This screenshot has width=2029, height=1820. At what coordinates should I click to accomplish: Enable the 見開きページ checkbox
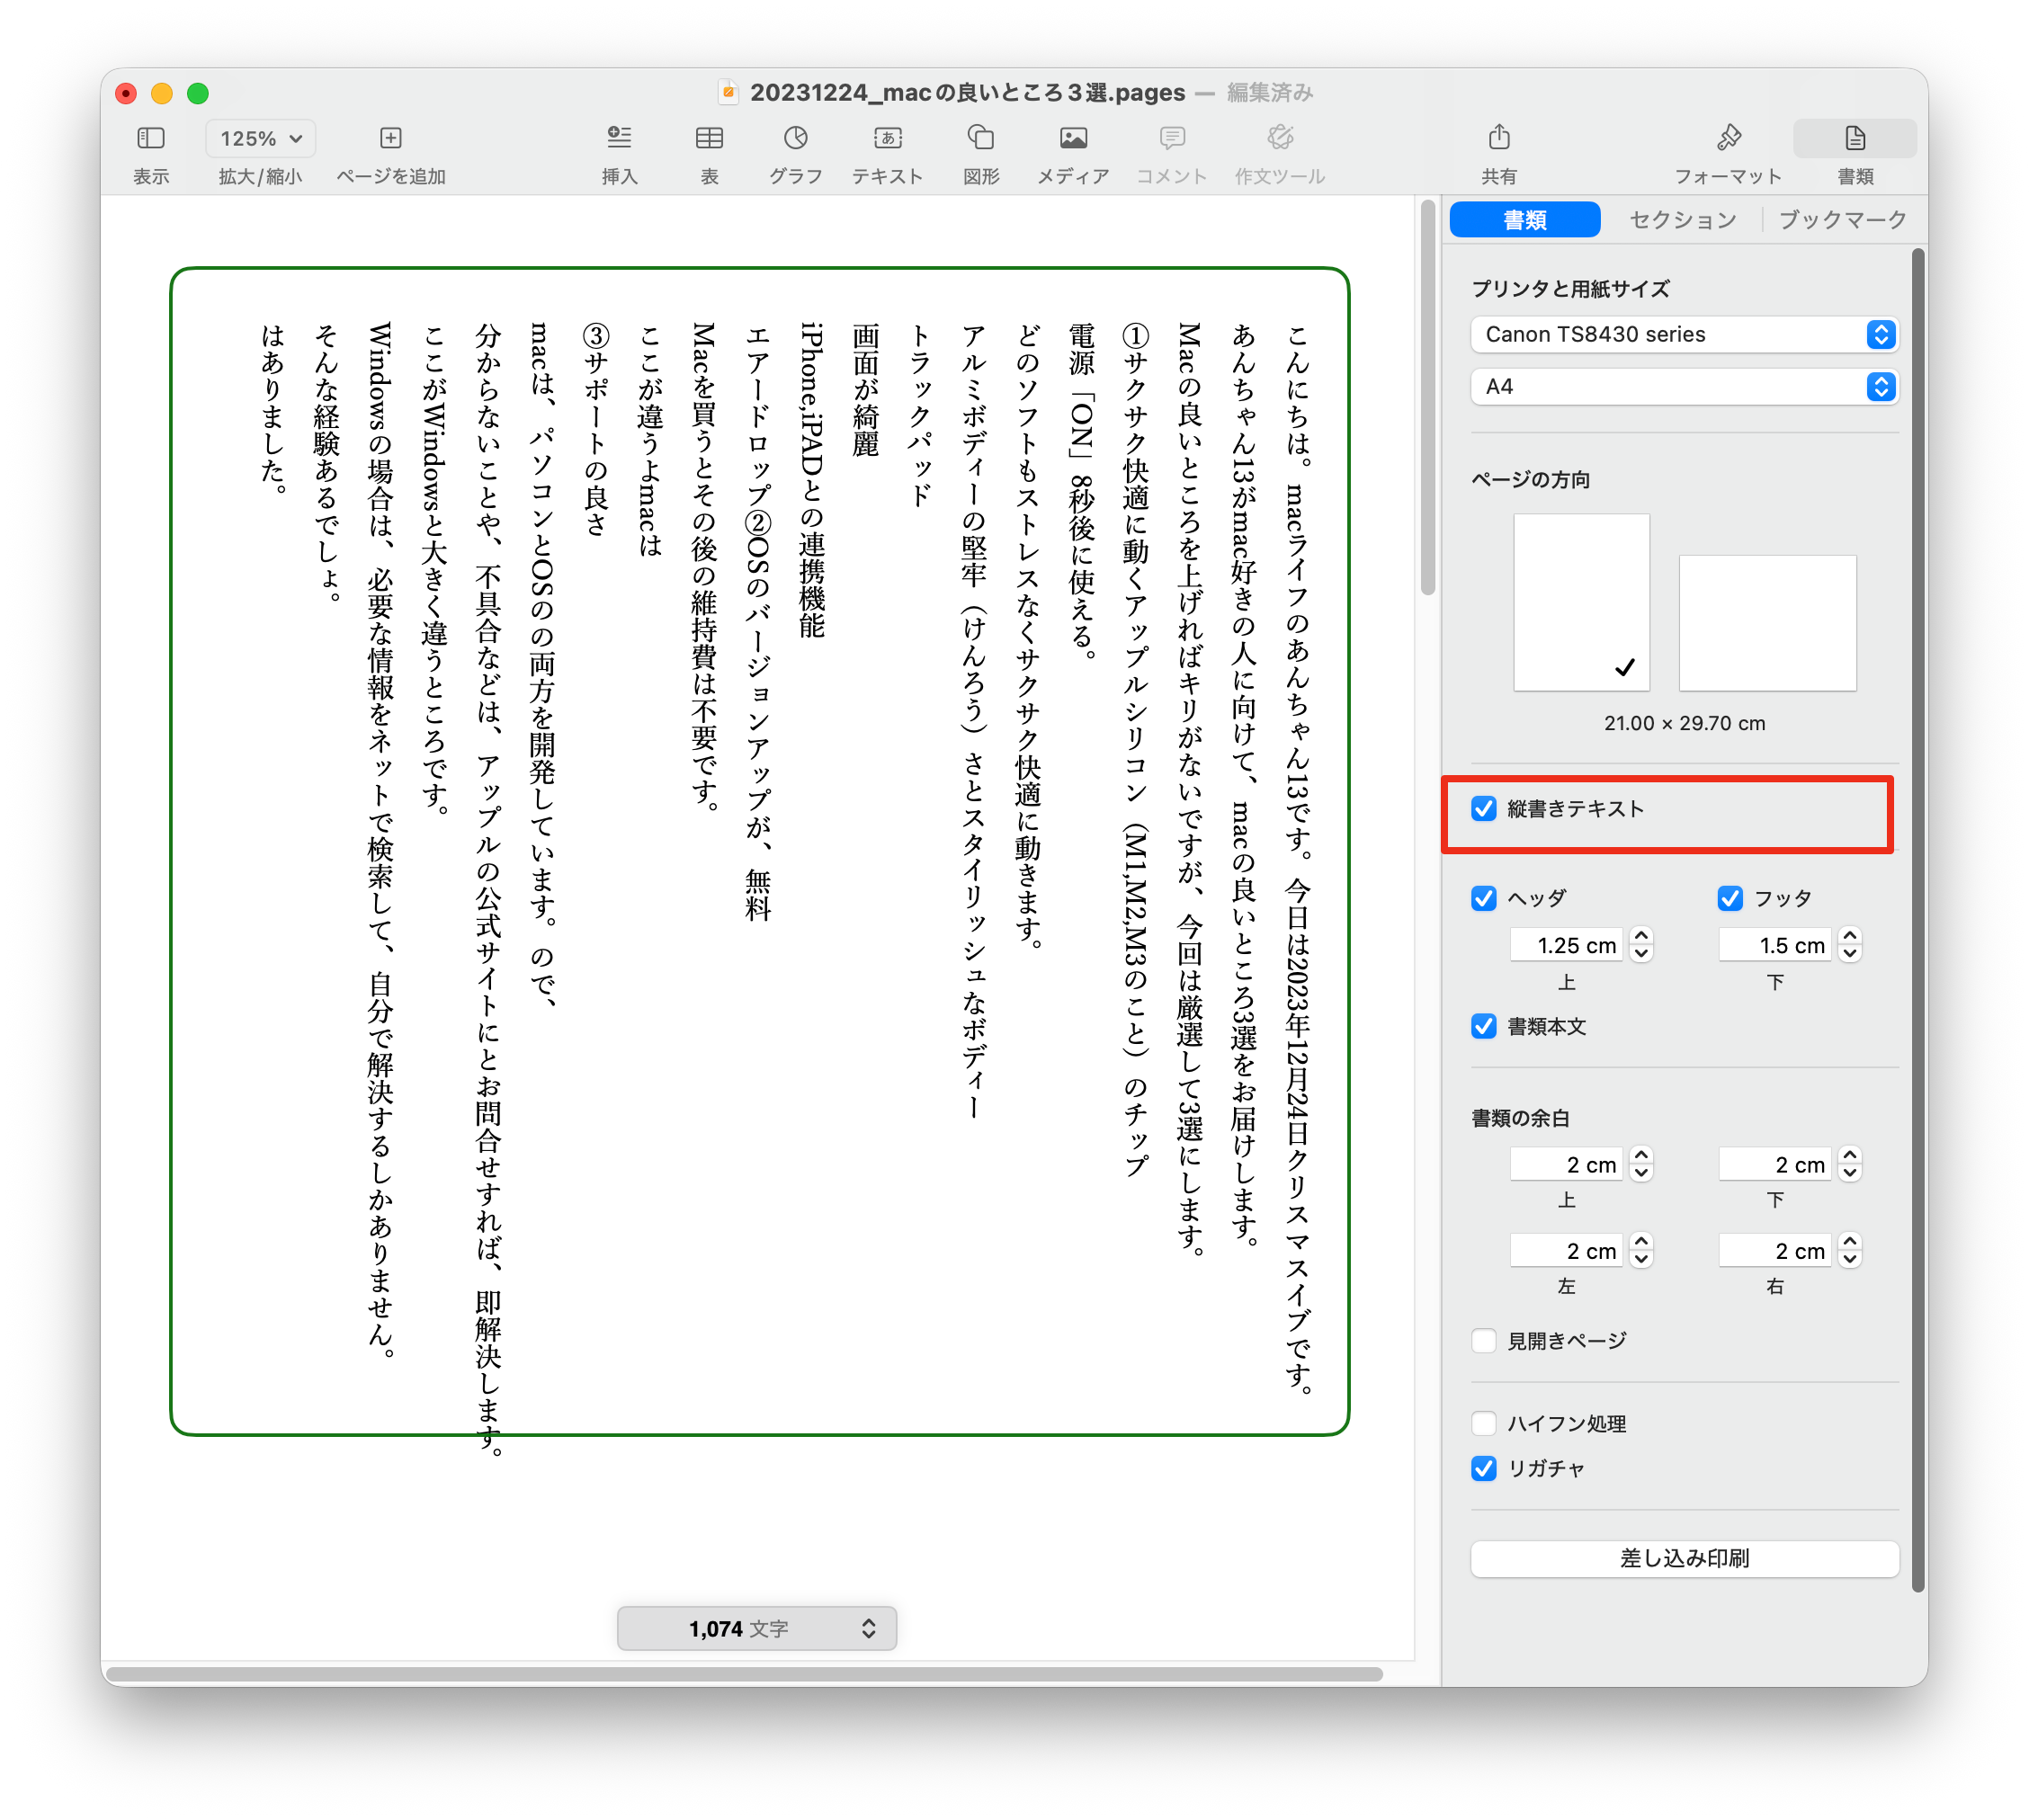pyautogui.click(x=1484, y=1340)
